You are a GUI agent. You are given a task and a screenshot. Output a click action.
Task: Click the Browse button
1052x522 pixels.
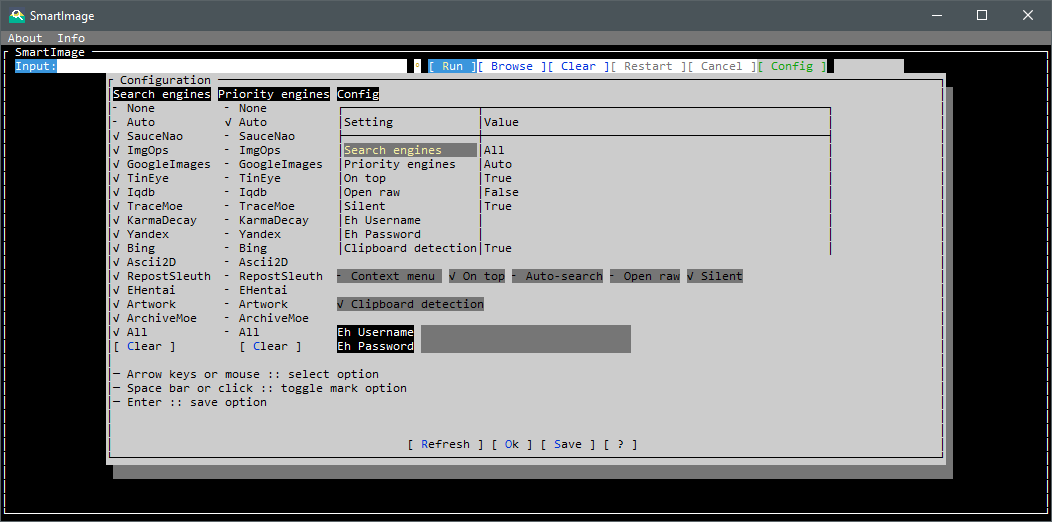click(x=512, y=66)
